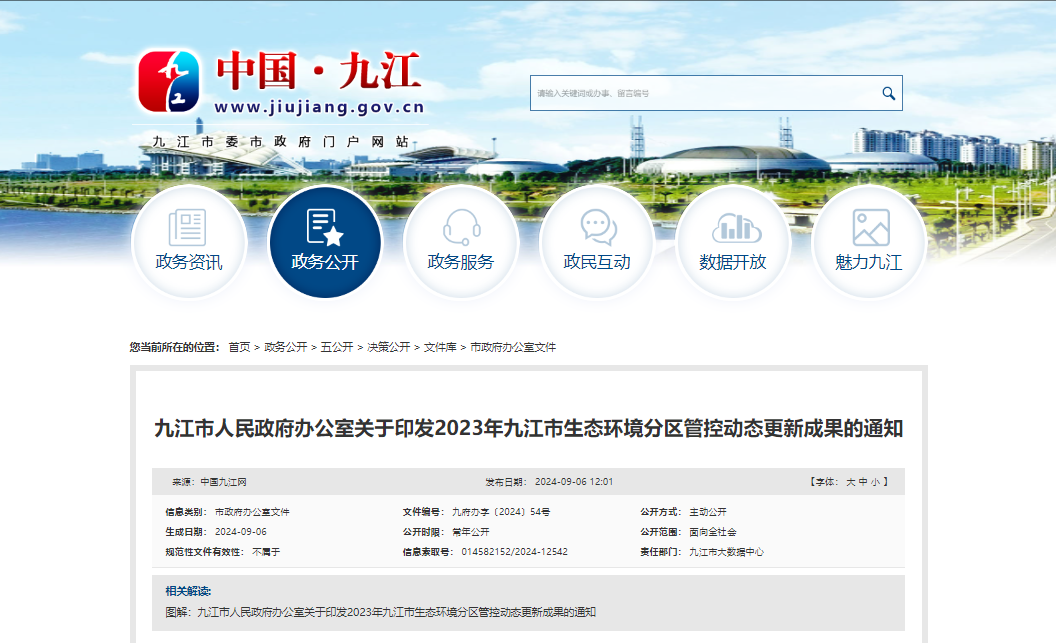This screenshot has width=1056, height=643.
Task: Click 政务公开 breadcrumb link
Action: click(x=286, y=347)
